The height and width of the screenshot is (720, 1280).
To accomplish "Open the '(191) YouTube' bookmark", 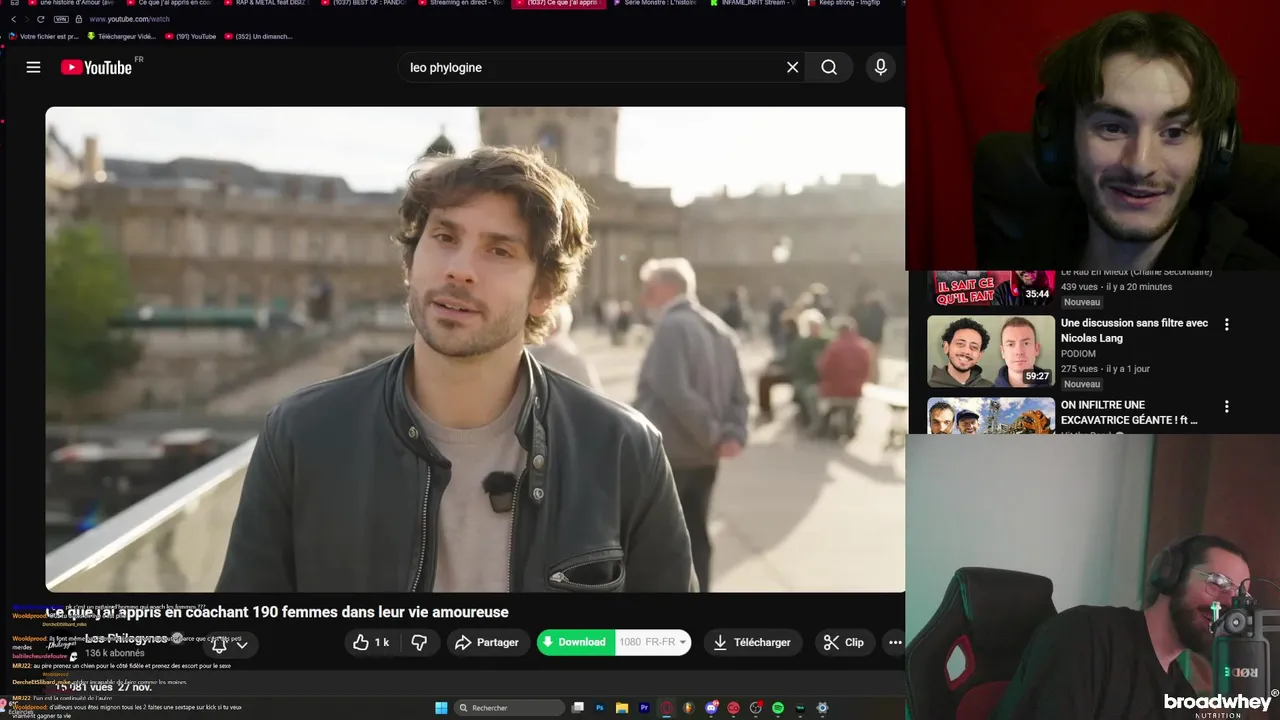I will tap(190, 36).
